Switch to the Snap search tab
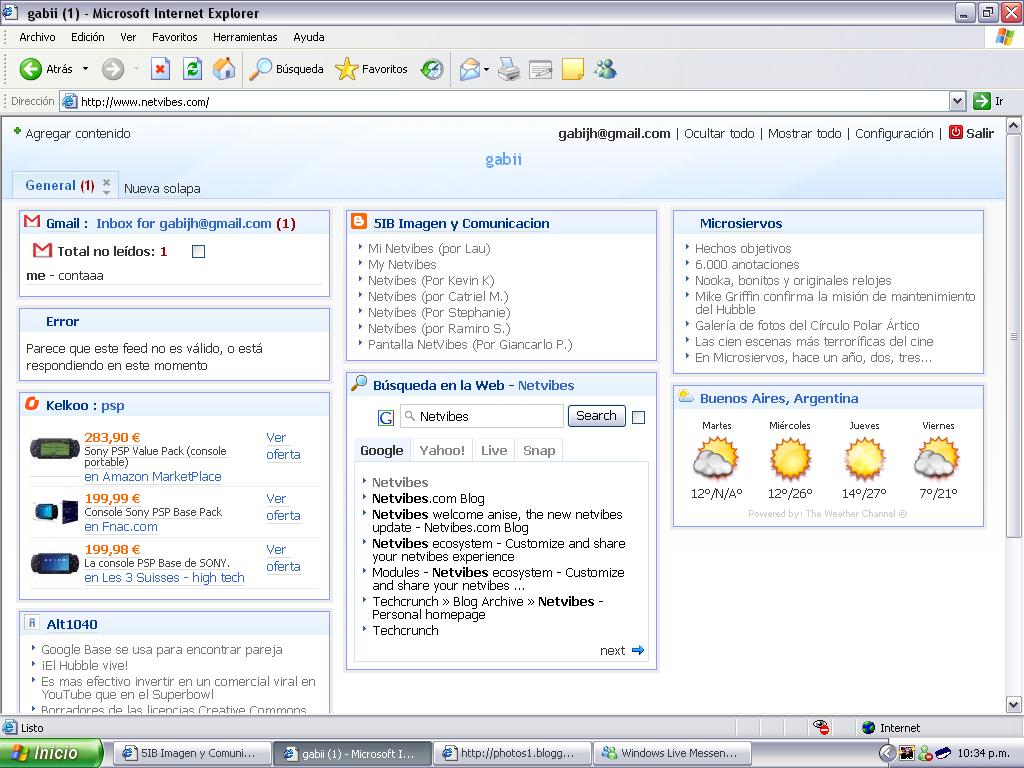The width and height of the screenshot is (1024, 768). pos(539,450)
